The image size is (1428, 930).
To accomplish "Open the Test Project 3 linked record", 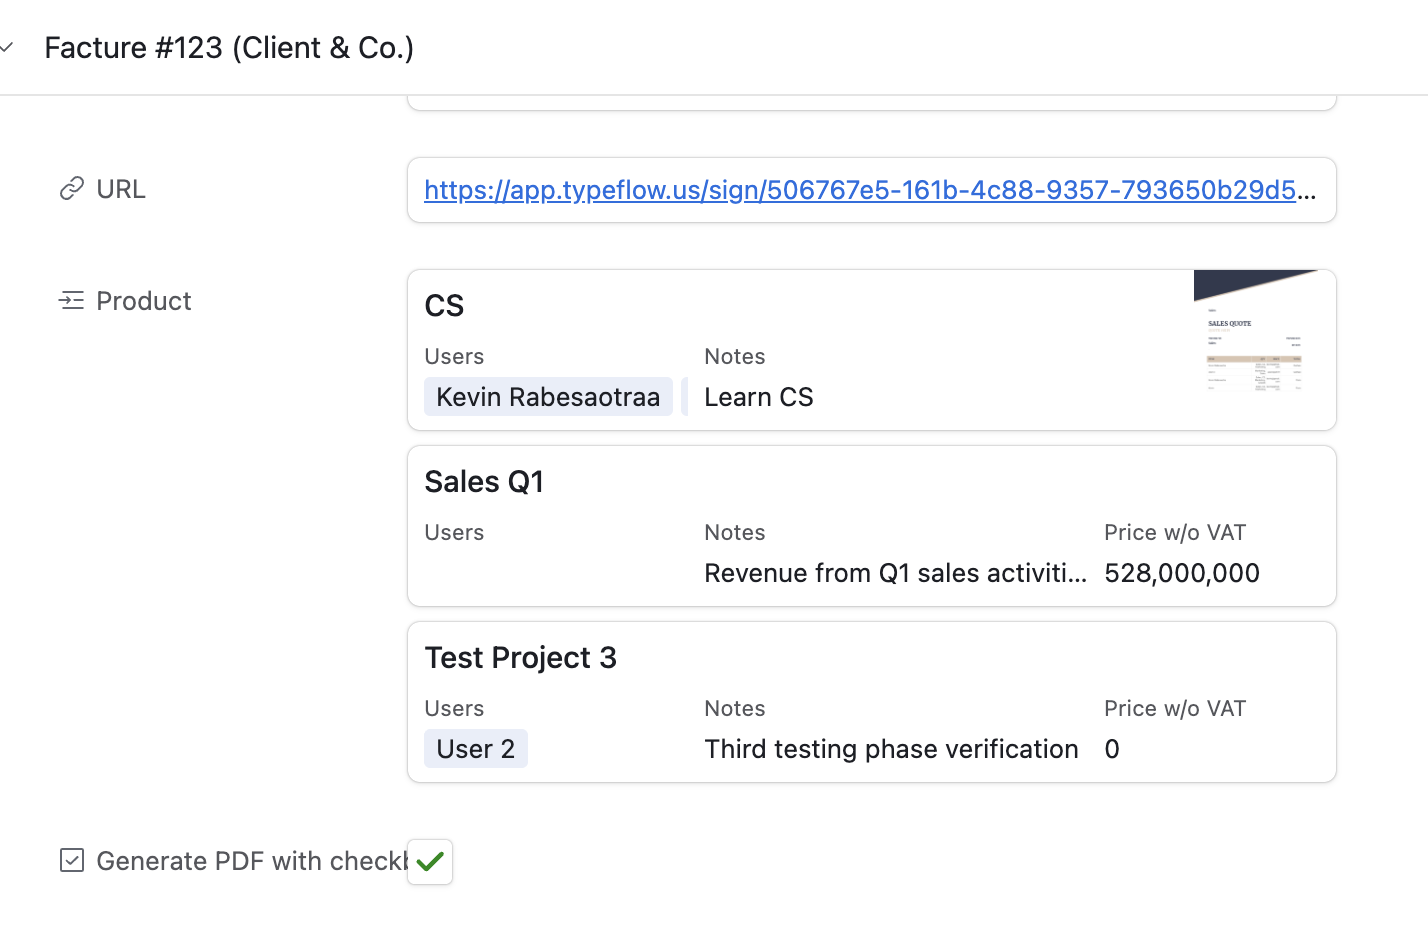I will (x=520, y=658).
